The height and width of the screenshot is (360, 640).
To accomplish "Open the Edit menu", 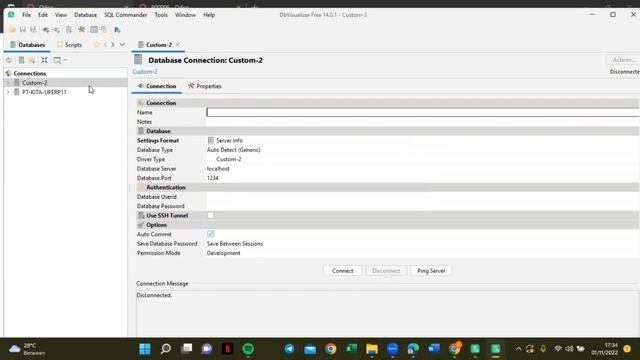I will tap(43, 15).
